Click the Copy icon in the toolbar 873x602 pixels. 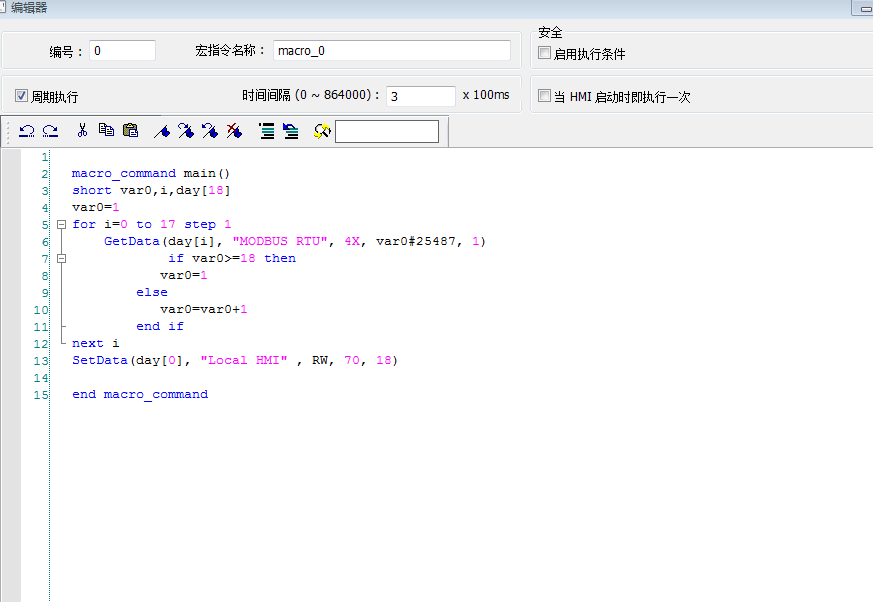(x=106, y=131)
